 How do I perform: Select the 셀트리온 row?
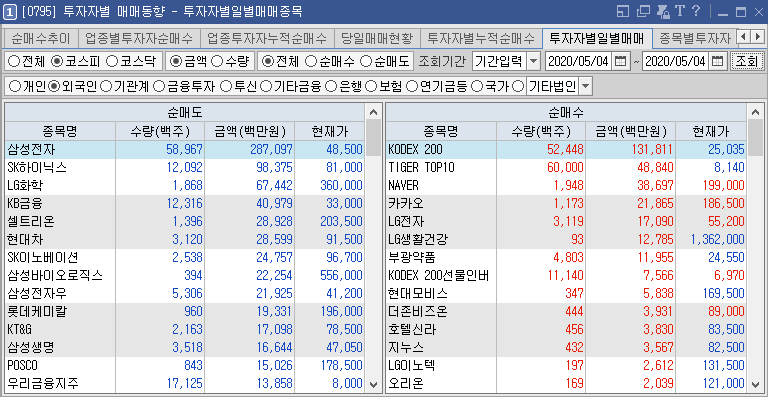tap(185, 221)
